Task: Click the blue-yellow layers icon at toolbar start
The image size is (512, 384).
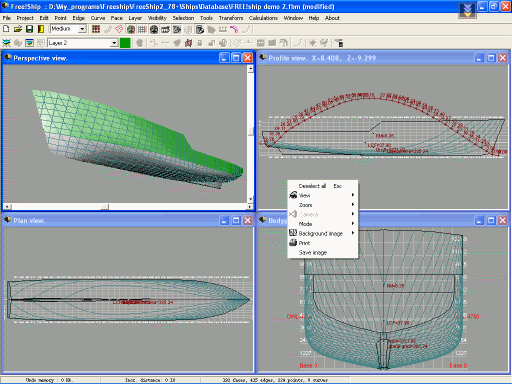Action: (x=6, y=43)
